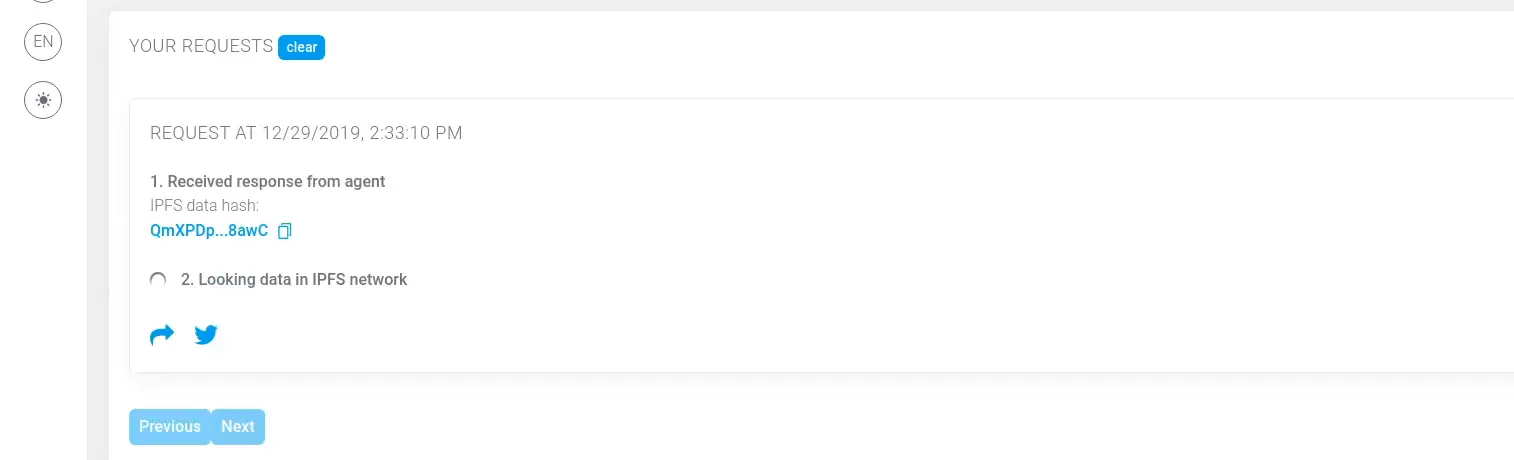The width and height of the screenshot is (1514, 460).
Task: Select the YOUR REQUESTS heading
Action: [201, 46]
